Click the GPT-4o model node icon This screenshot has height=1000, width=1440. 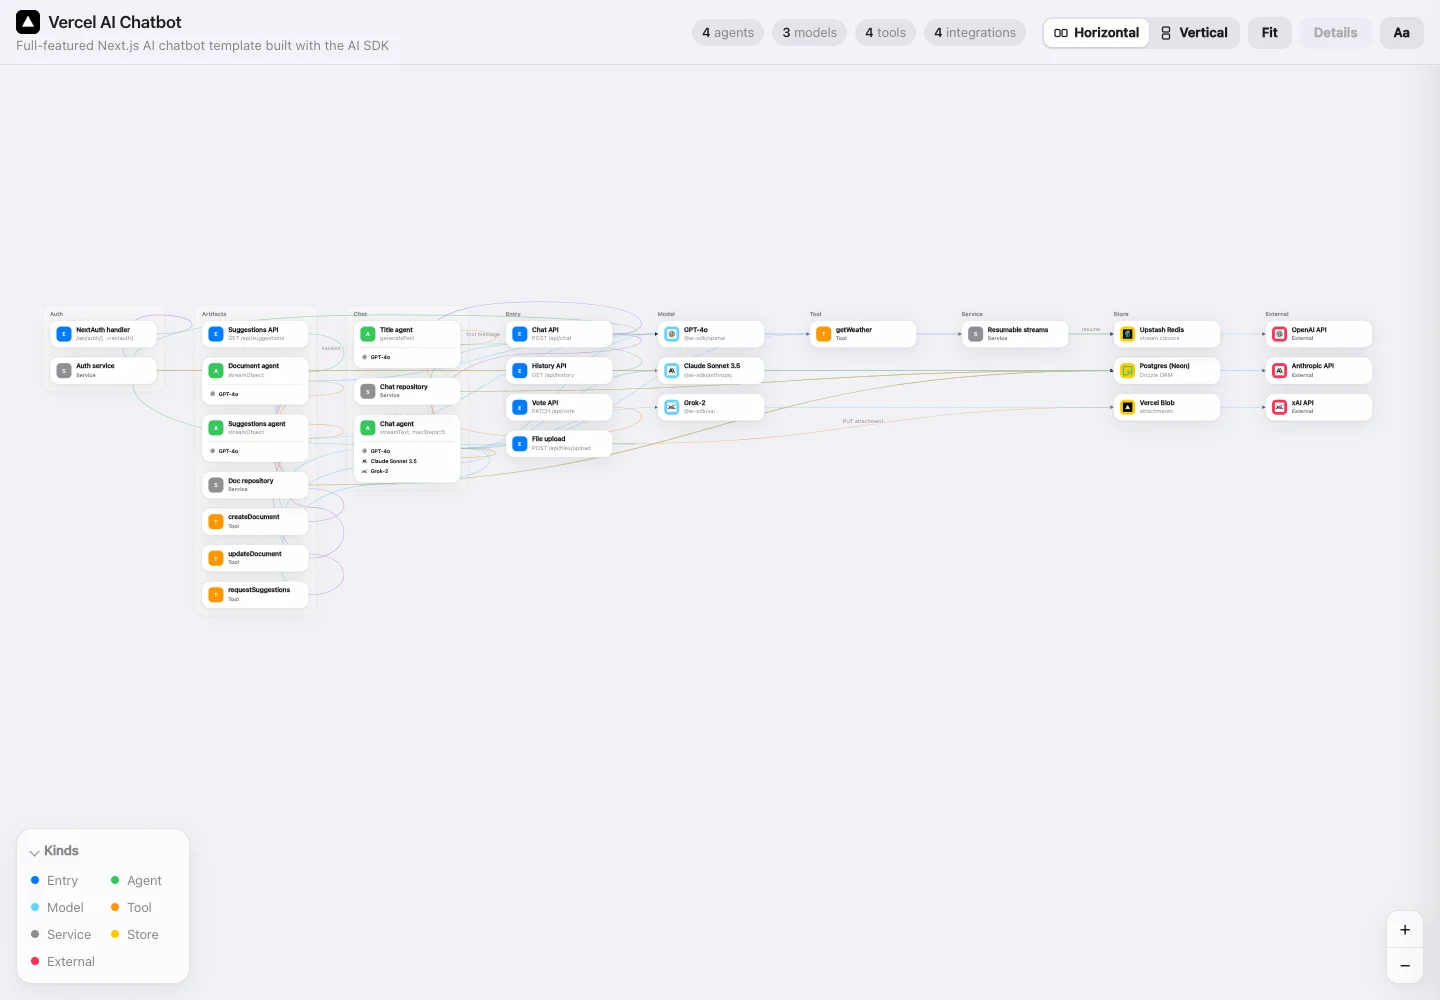click(672, 334)
